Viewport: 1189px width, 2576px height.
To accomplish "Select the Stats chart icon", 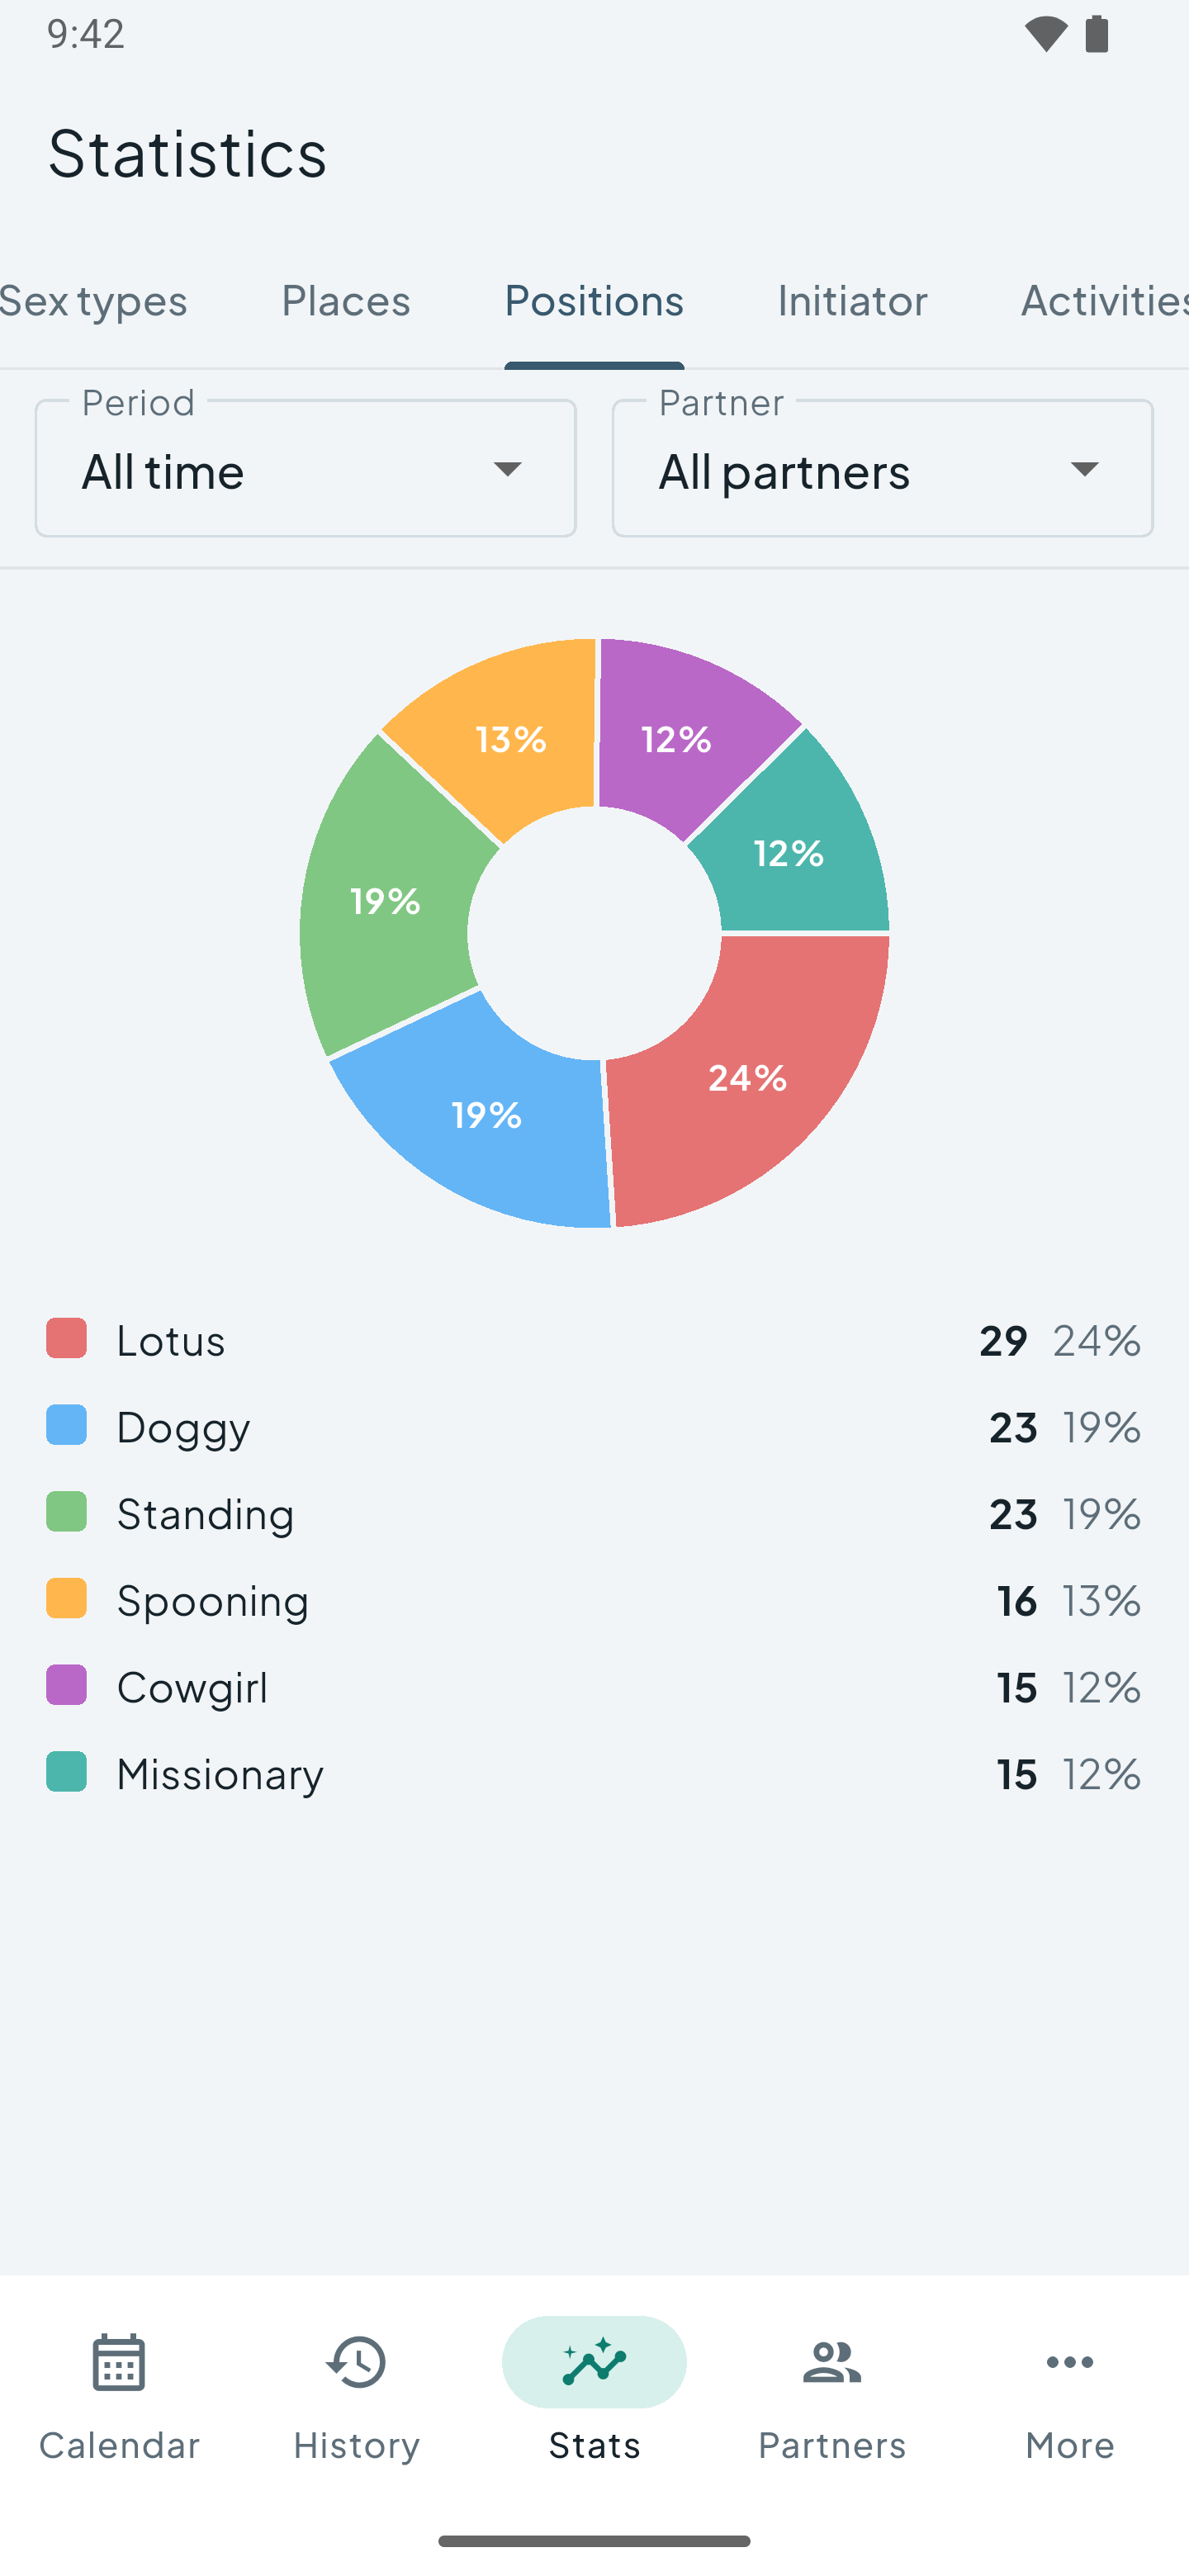I will point(594,2362).
